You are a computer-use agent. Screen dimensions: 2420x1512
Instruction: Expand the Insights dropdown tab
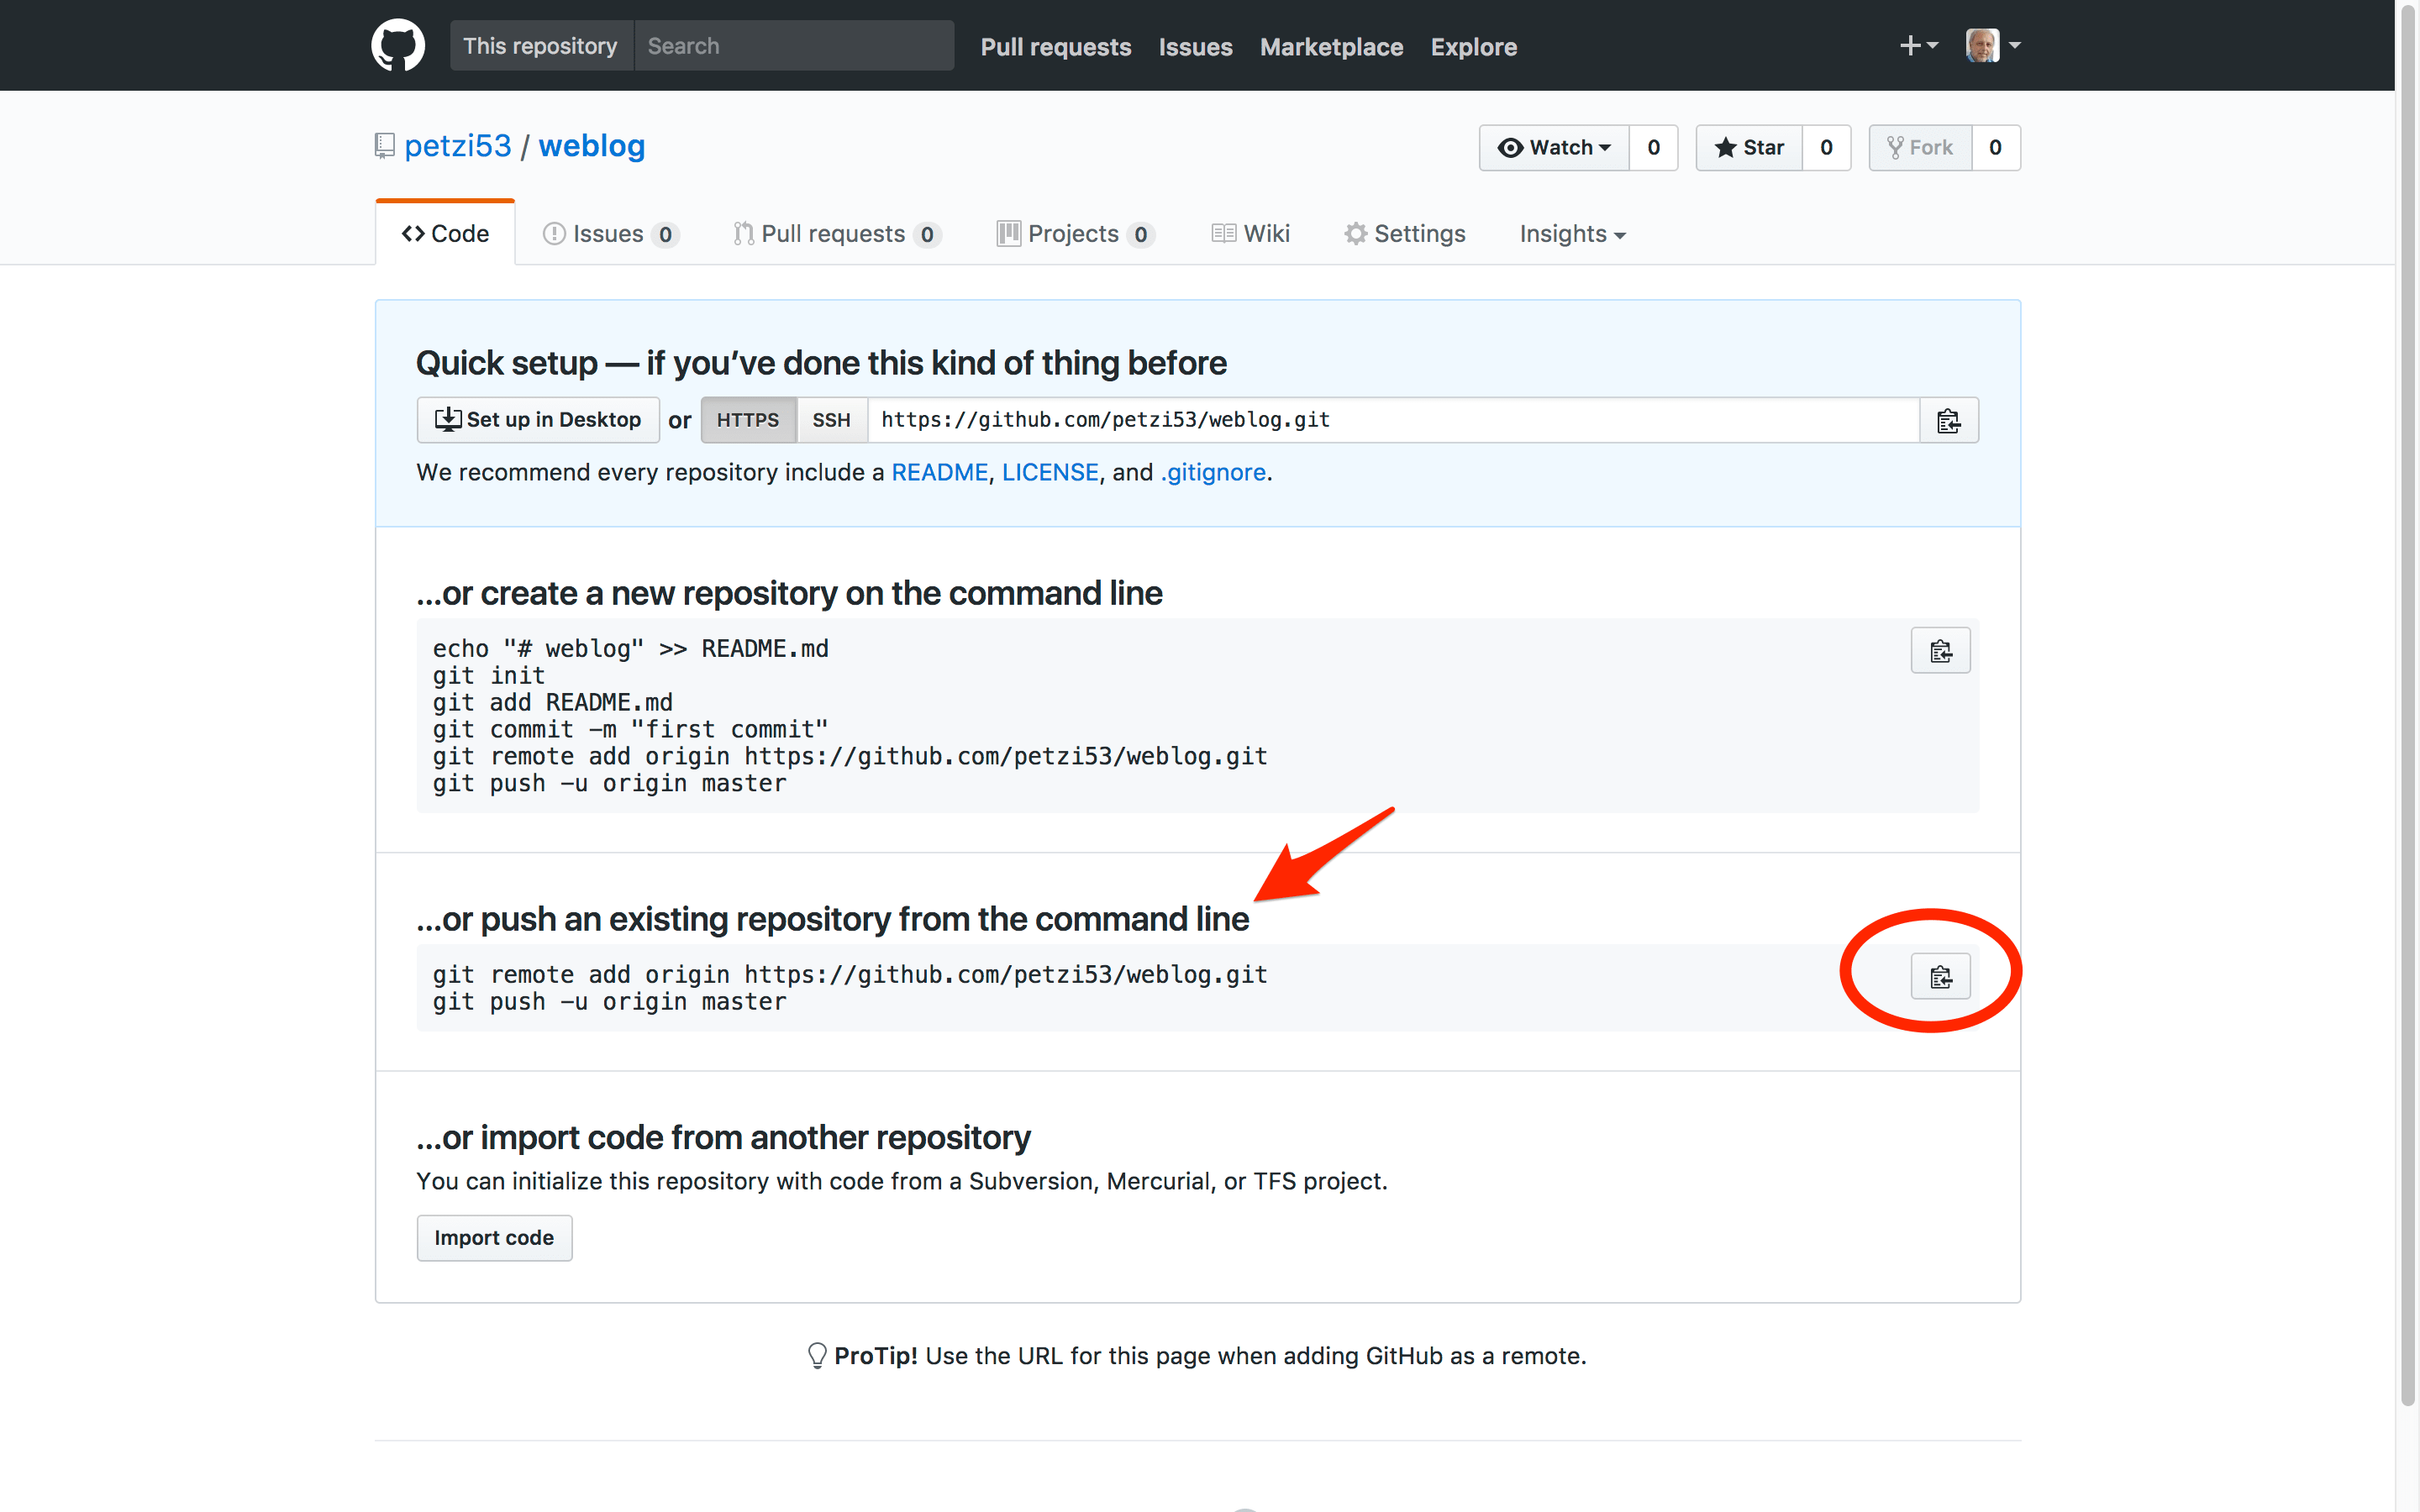[1572, 234]
